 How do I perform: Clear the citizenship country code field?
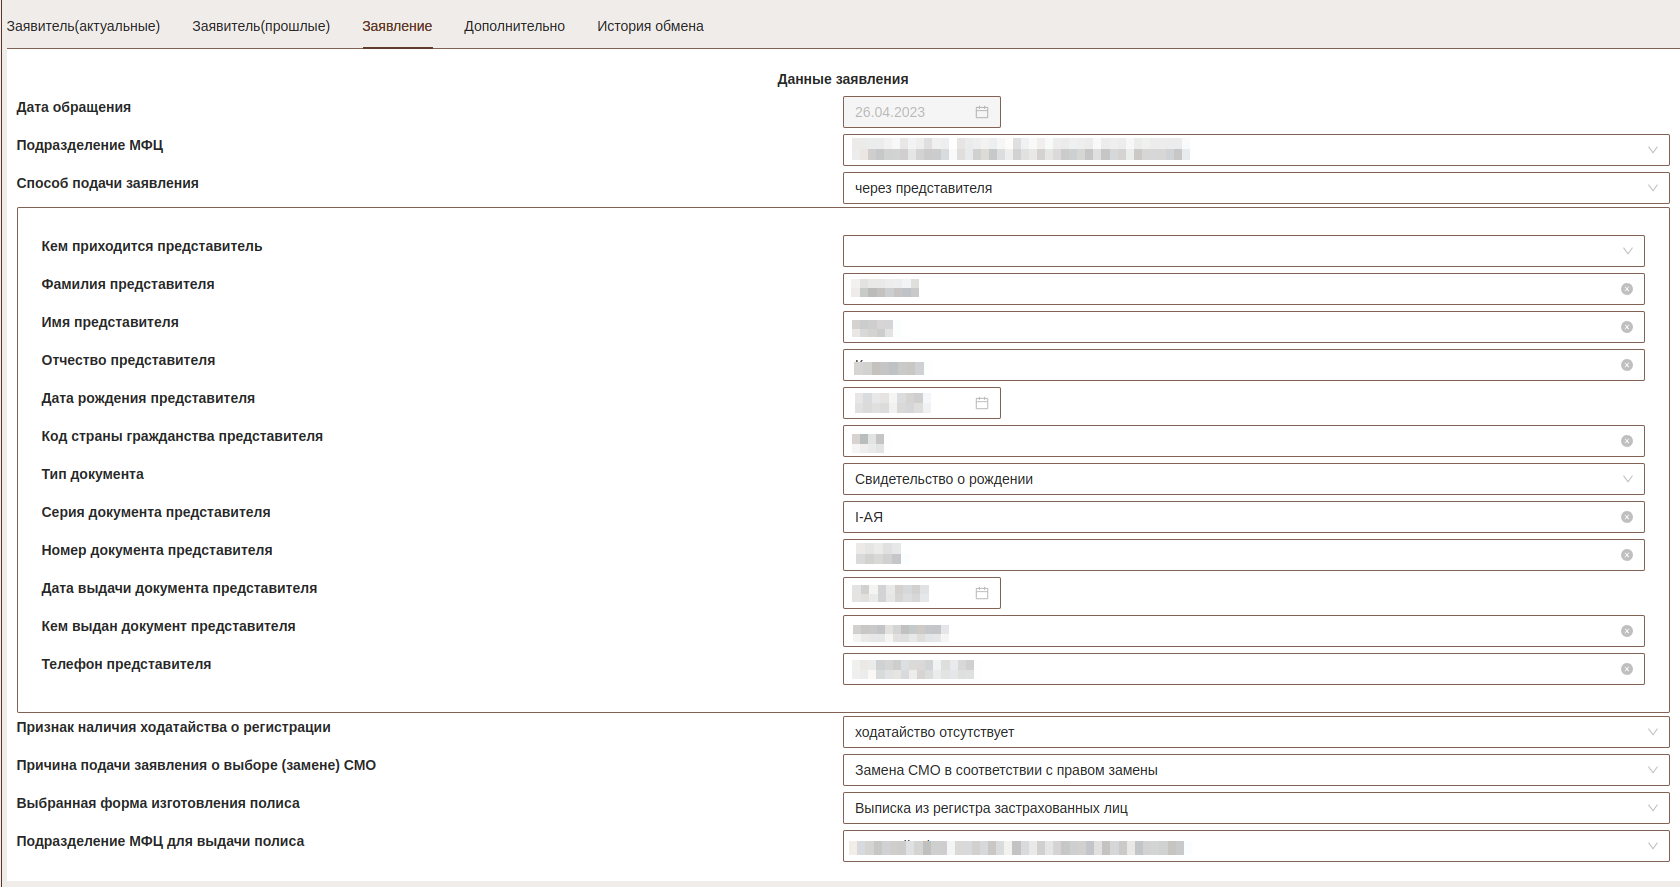[x=1626, y=441]
